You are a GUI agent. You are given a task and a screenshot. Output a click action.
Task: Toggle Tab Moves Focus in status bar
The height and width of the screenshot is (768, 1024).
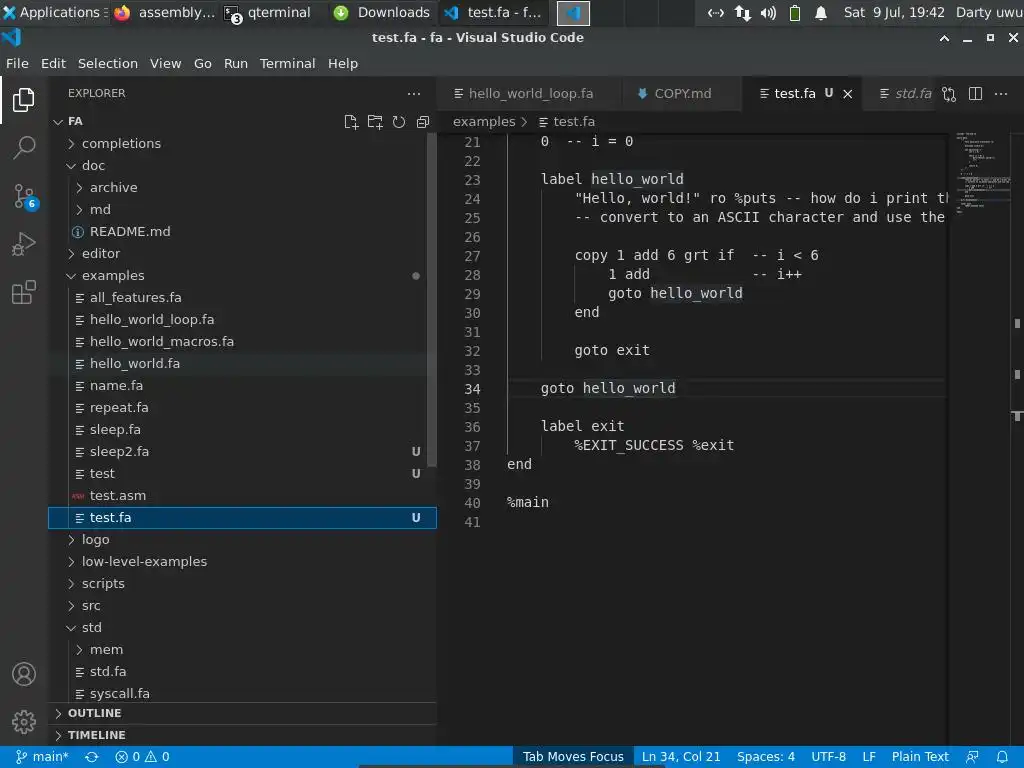(x=573, y=757)
